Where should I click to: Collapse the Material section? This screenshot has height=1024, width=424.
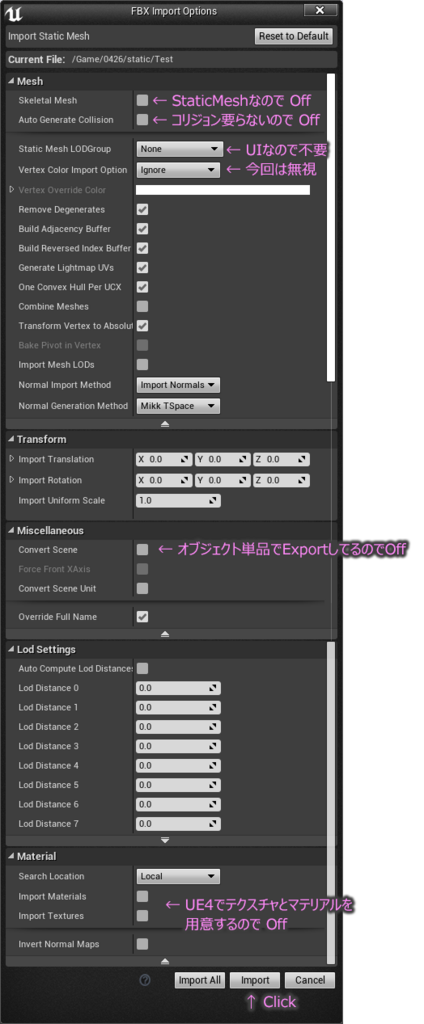[x=12, y=856]
